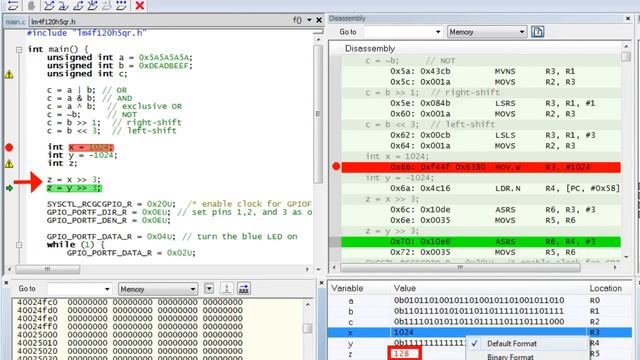This screenshot has height=360, width=640.
Task: Click the editor horizontal scrollbar right arrow
Action: pos(307,269)
